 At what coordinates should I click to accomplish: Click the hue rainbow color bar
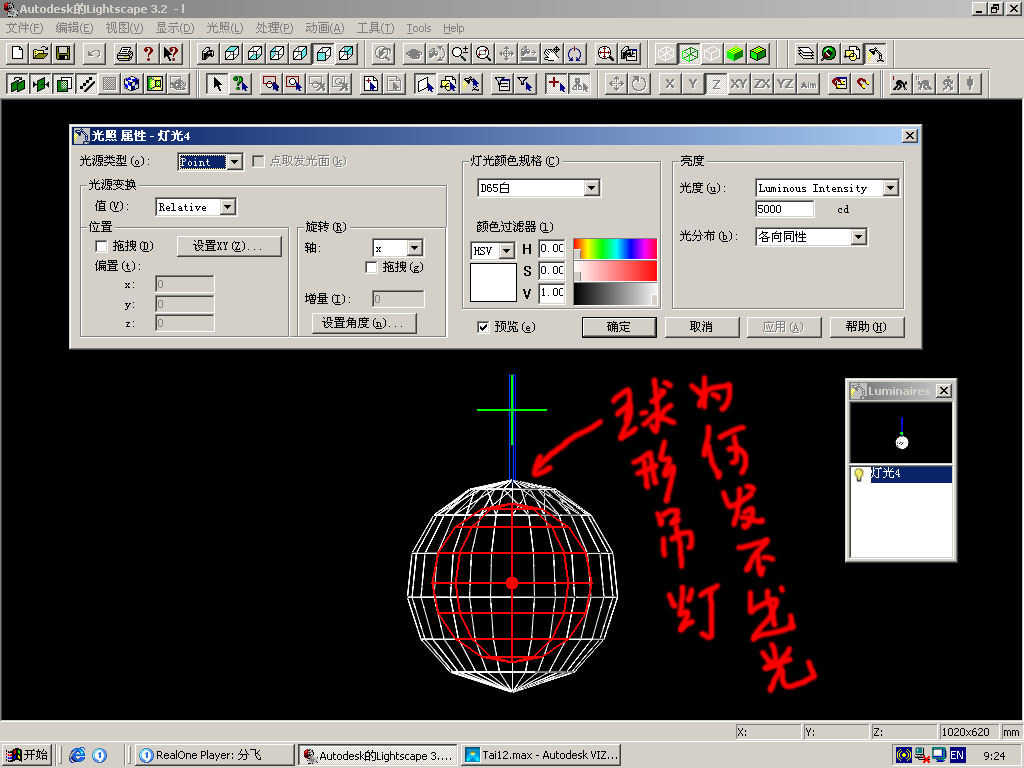coord(615,249)
